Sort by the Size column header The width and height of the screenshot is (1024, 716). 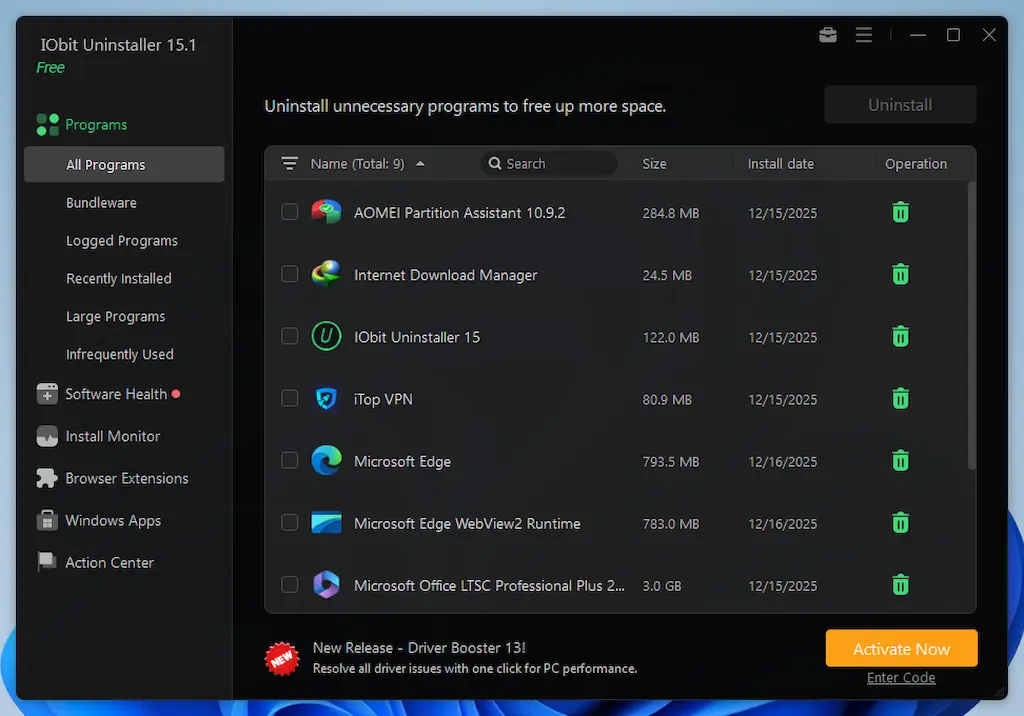654,164
